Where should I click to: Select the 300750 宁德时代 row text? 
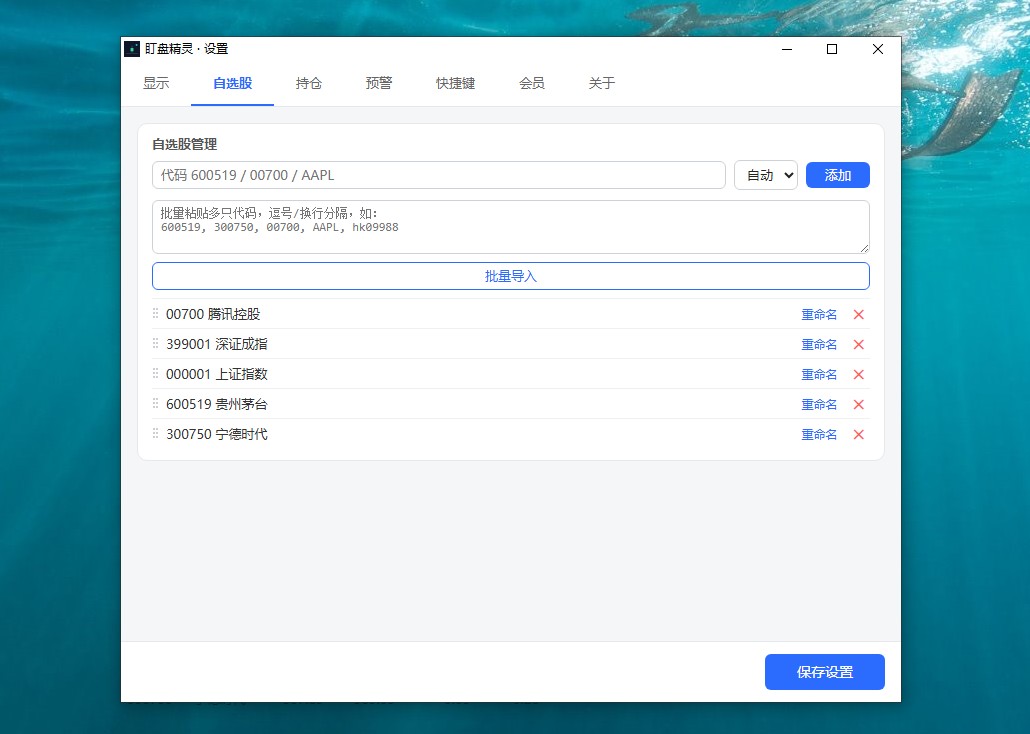(x=217, y=434)
